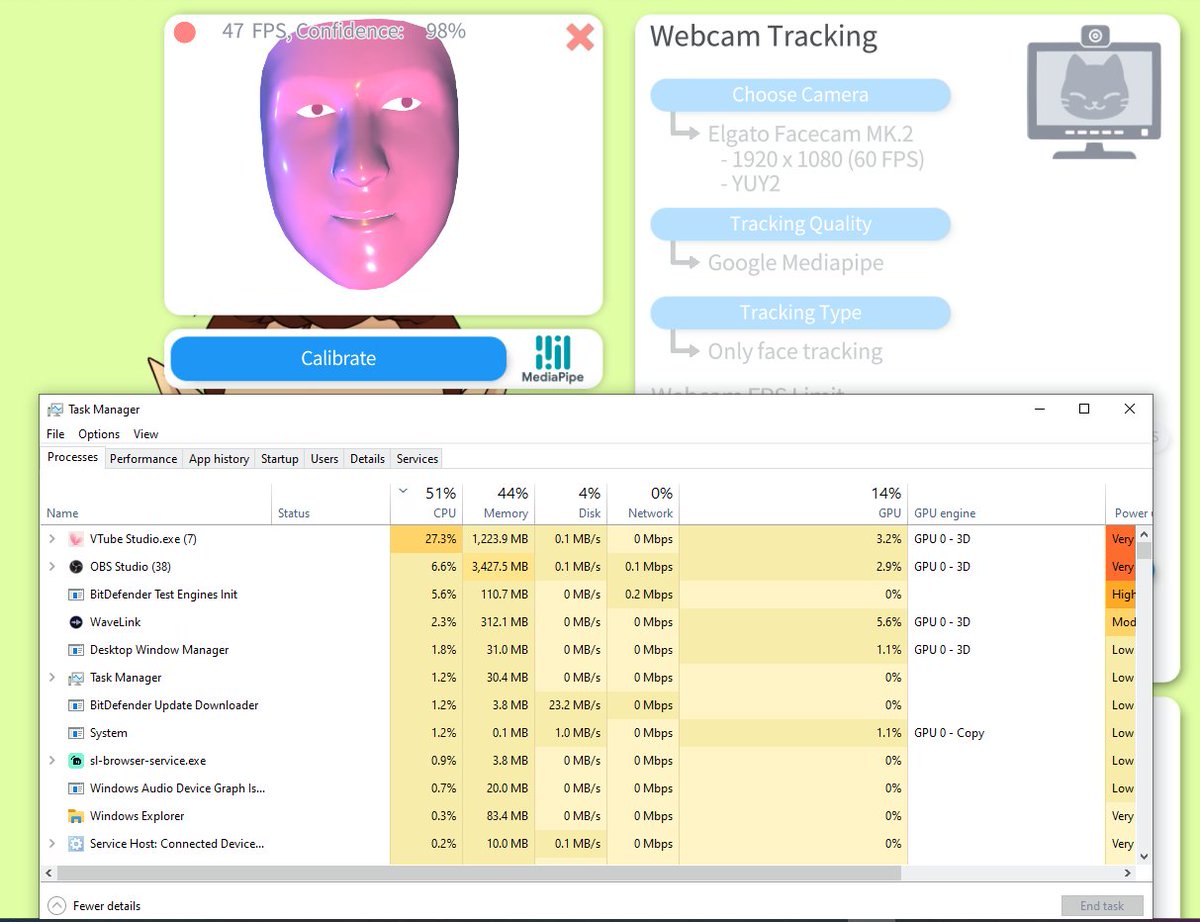
Task: Click the Only face tracking text
Action: point(795,352)
